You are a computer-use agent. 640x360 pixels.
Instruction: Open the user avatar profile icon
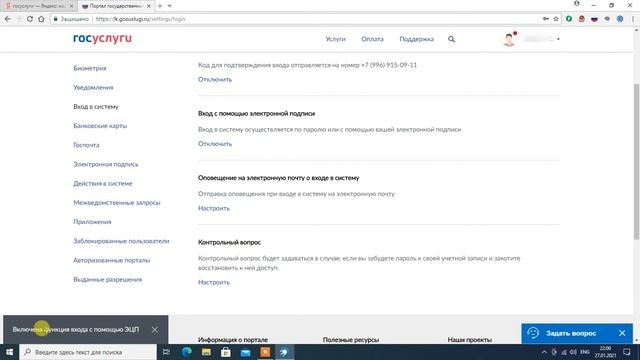click(509, 40)
